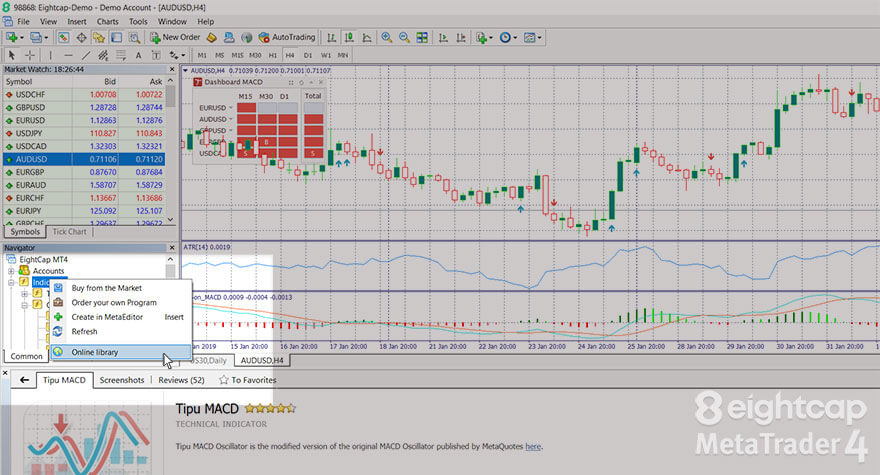Viewport: 880px width, 475px height.
Task: Toggle the Market Watch toolbar icon
Action: point(63,38)
